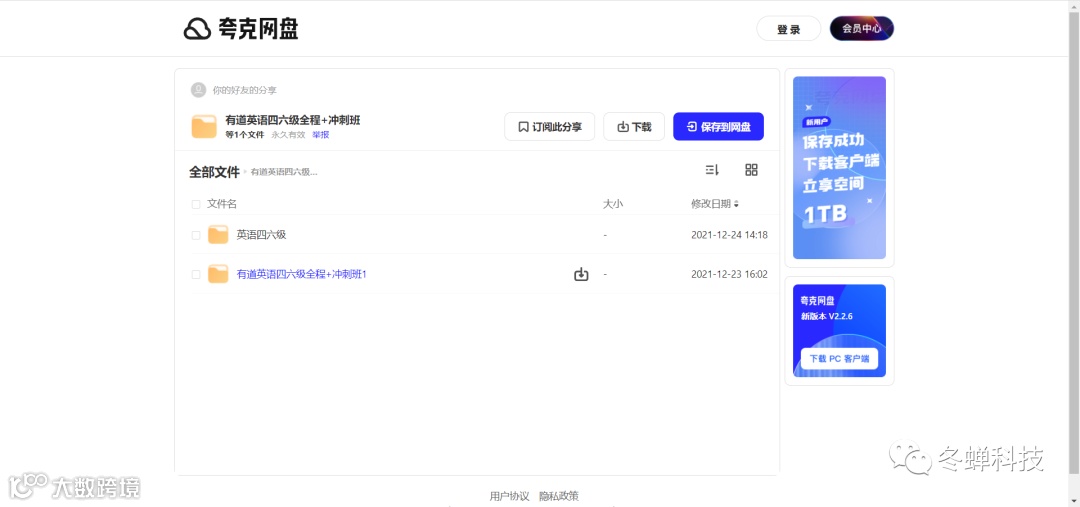This screenshot has height=507, width=1080.
Task: Open the 用户协议 link
Action: 509,496
